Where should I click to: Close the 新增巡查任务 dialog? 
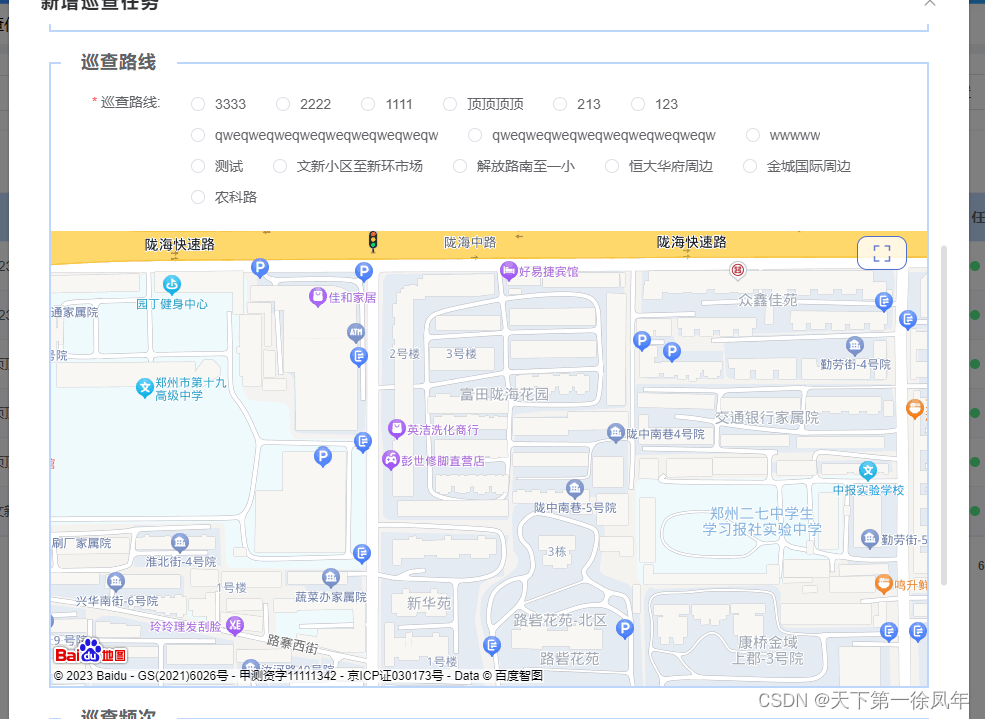(x=929, y=5)
